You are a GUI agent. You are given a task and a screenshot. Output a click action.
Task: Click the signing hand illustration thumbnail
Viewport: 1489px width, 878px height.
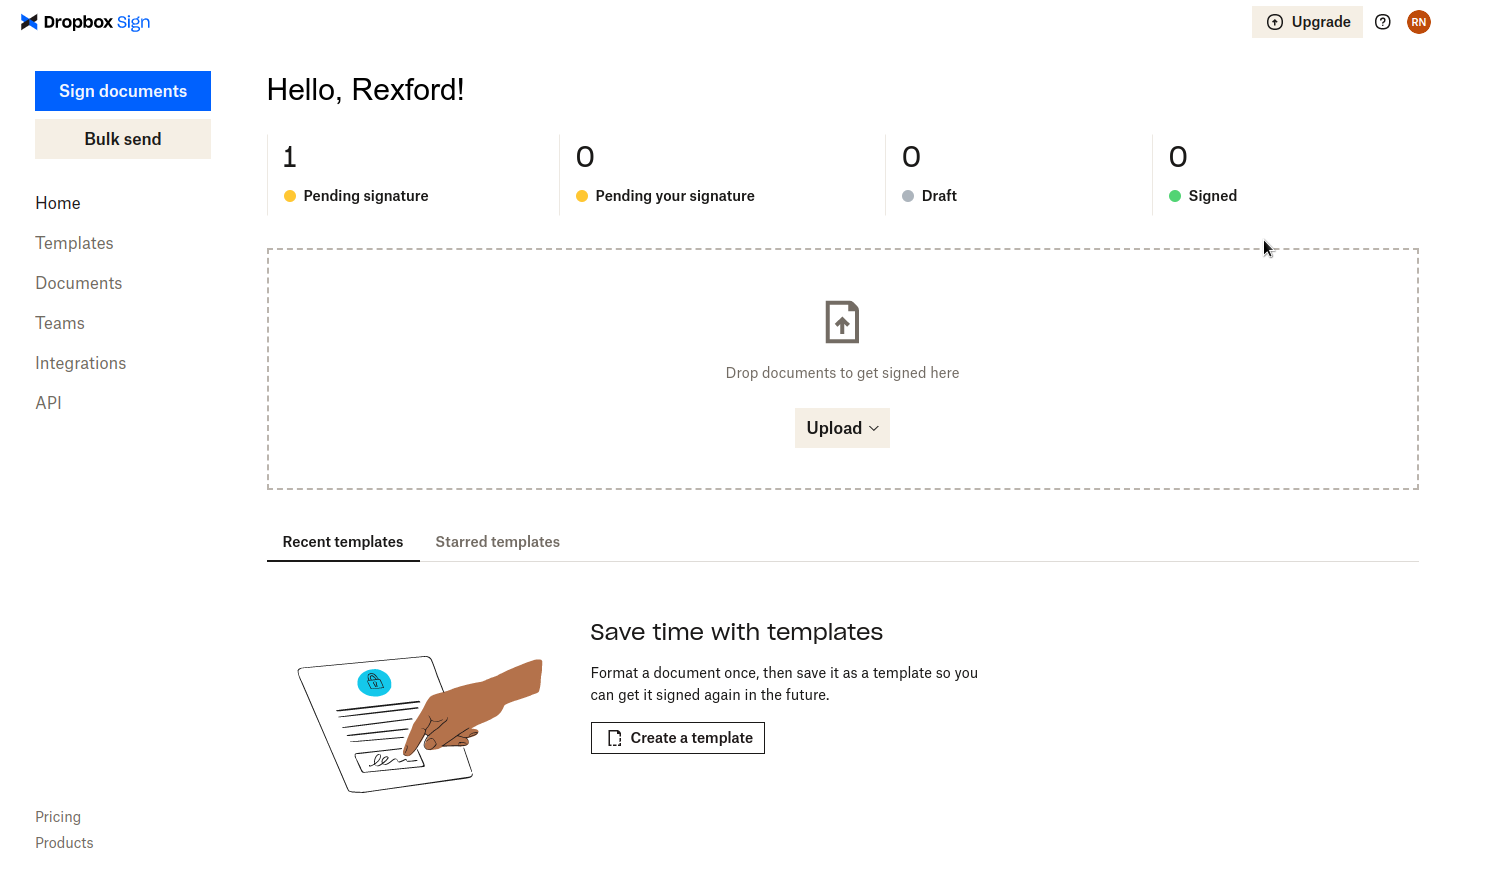click(x=418, y=723)
